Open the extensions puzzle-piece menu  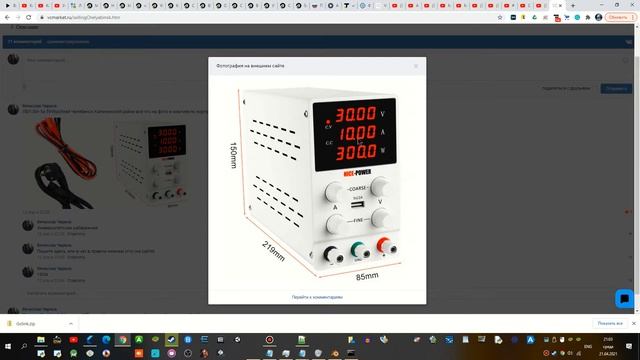click(588, 18)
